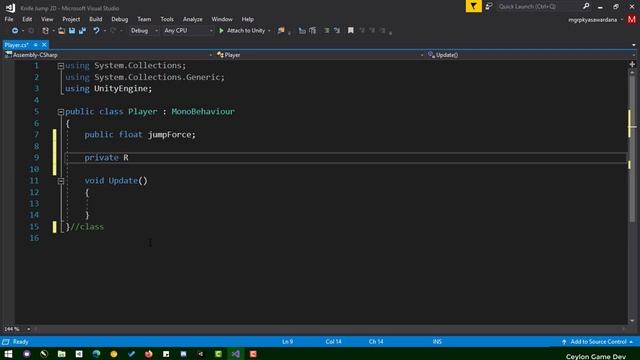Click the Navigate Backward toolbar icon

(x=15, y=31)
